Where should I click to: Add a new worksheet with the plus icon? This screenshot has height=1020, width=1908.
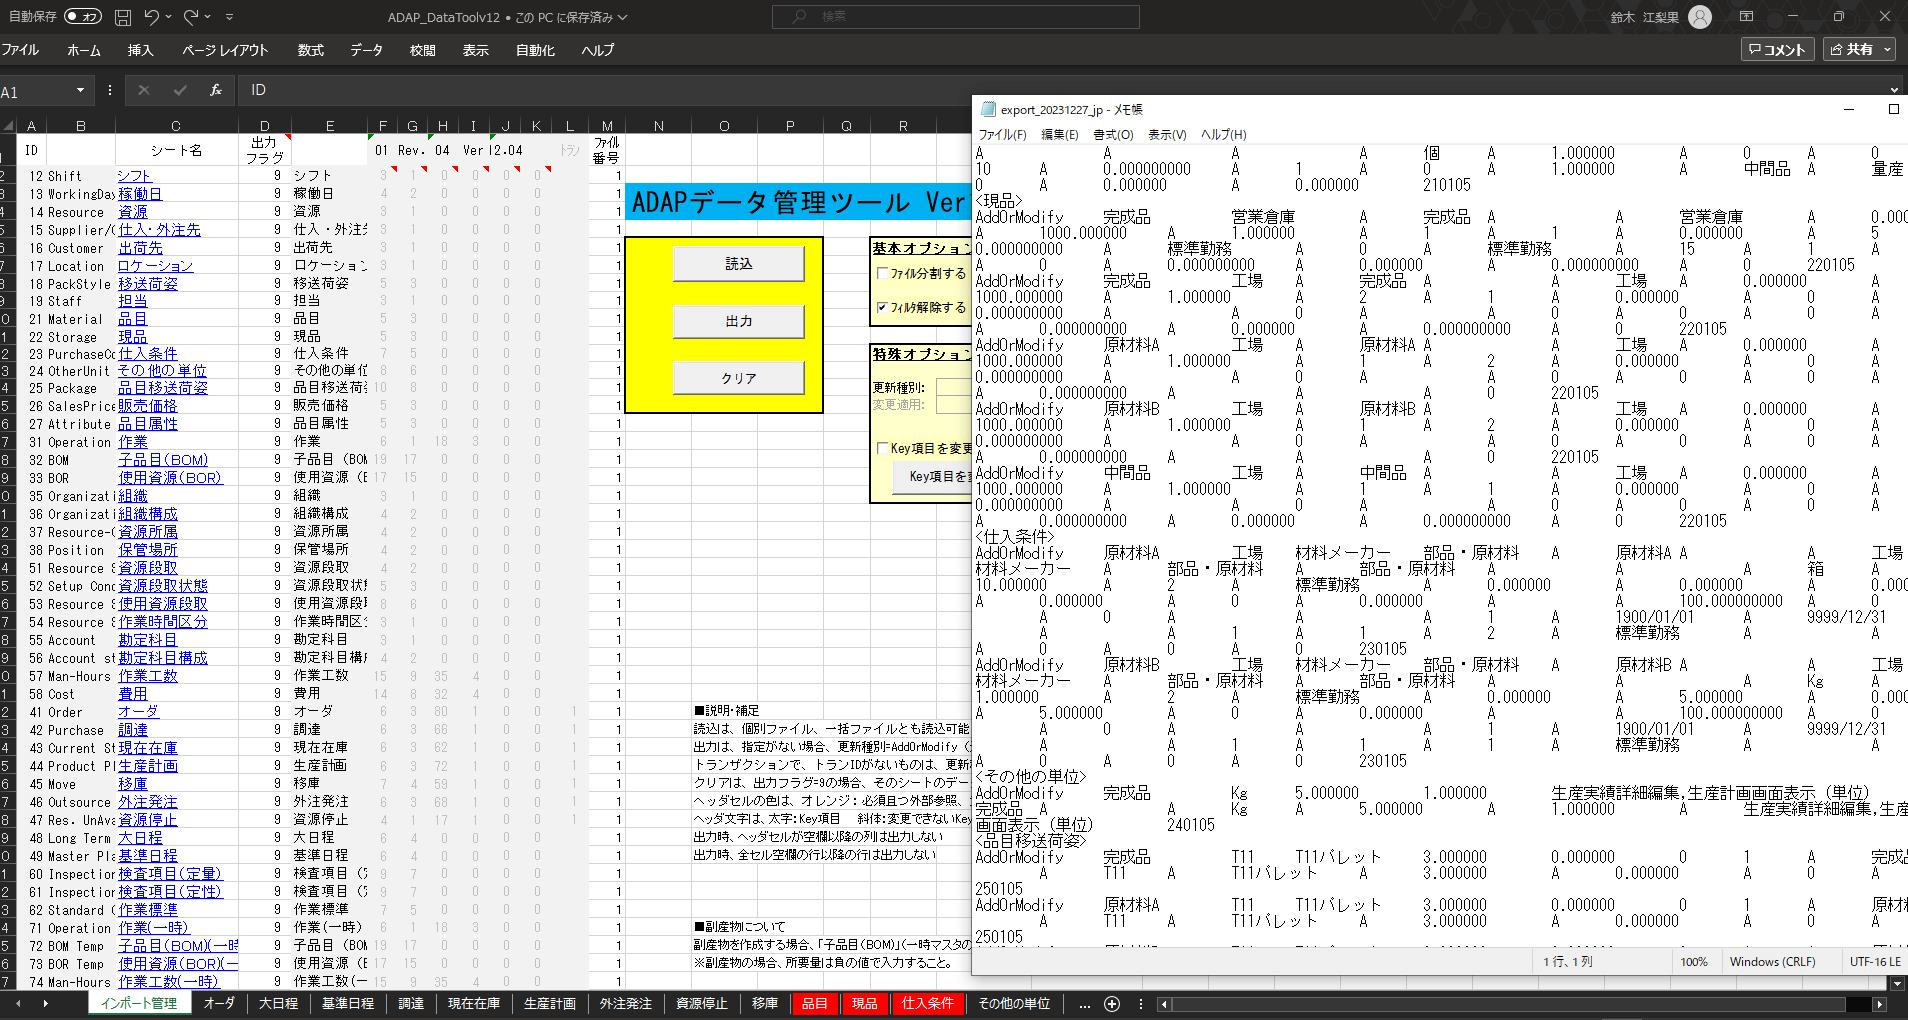pyautogui.click(x=1112, y=1003)
